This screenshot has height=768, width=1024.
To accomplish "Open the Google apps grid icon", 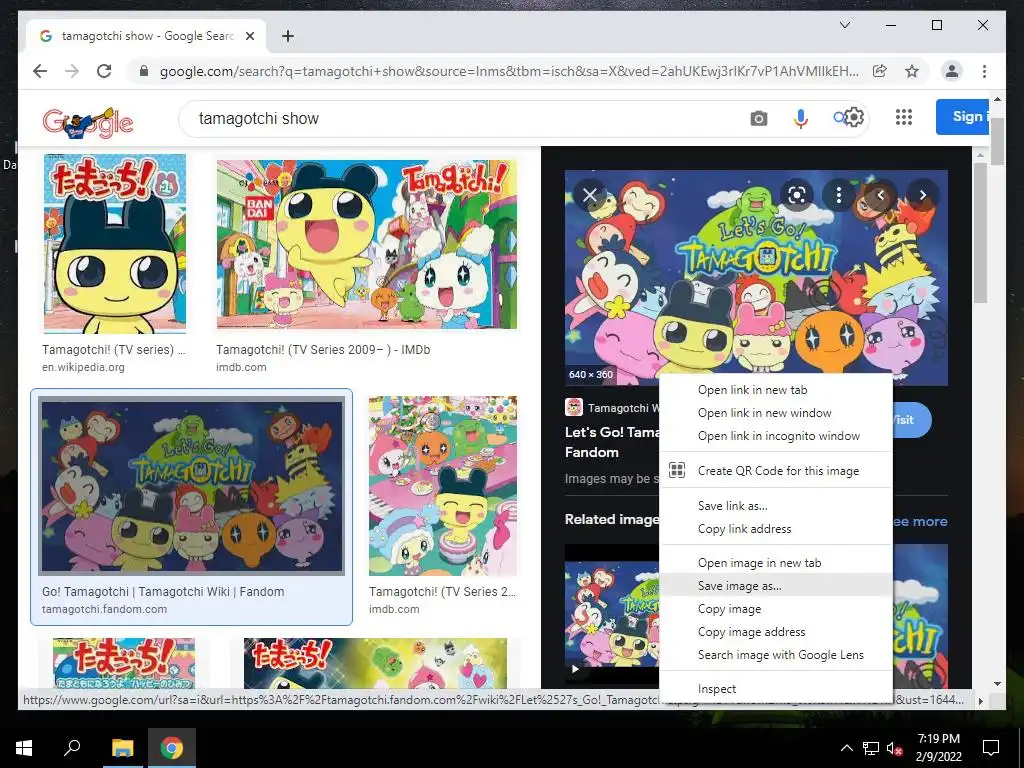I will (903, 118).
